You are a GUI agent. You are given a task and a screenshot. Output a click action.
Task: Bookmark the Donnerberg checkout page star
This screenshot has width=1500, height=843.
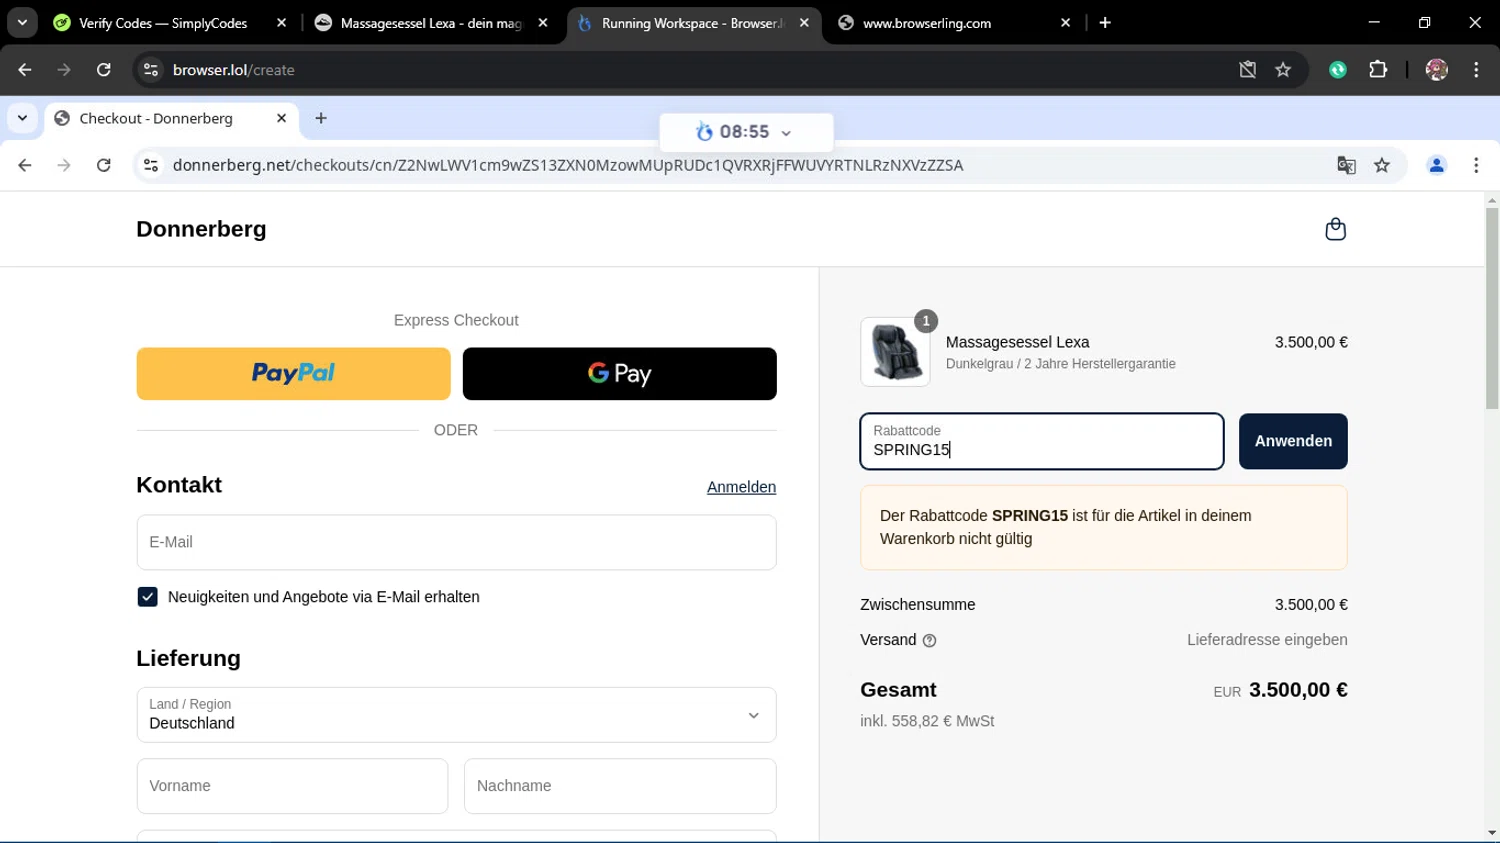tap(1382, 165)
